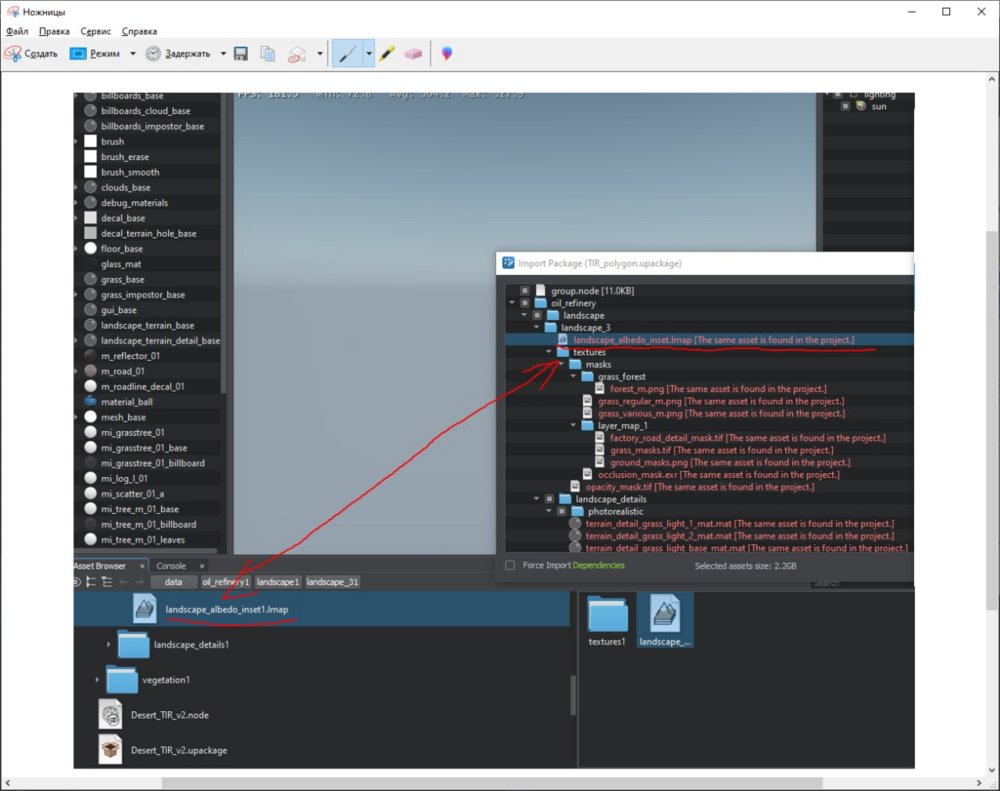This screenshot has width=1000, height=791.
Task: Expand the landscape_details1 folder arrow
Action: coord(108,645)
